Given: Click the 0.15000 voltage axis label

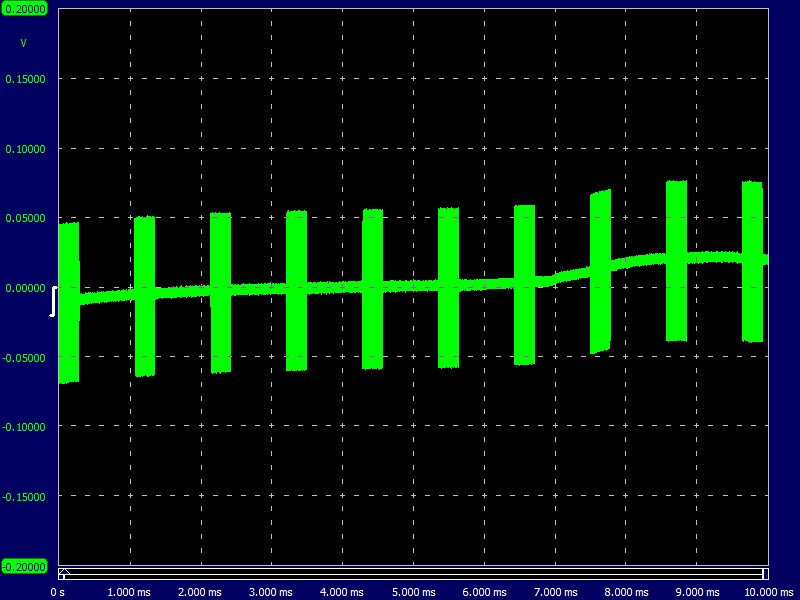Looking at the screenshot, I should pyautogui.click(x=25, y=79).
